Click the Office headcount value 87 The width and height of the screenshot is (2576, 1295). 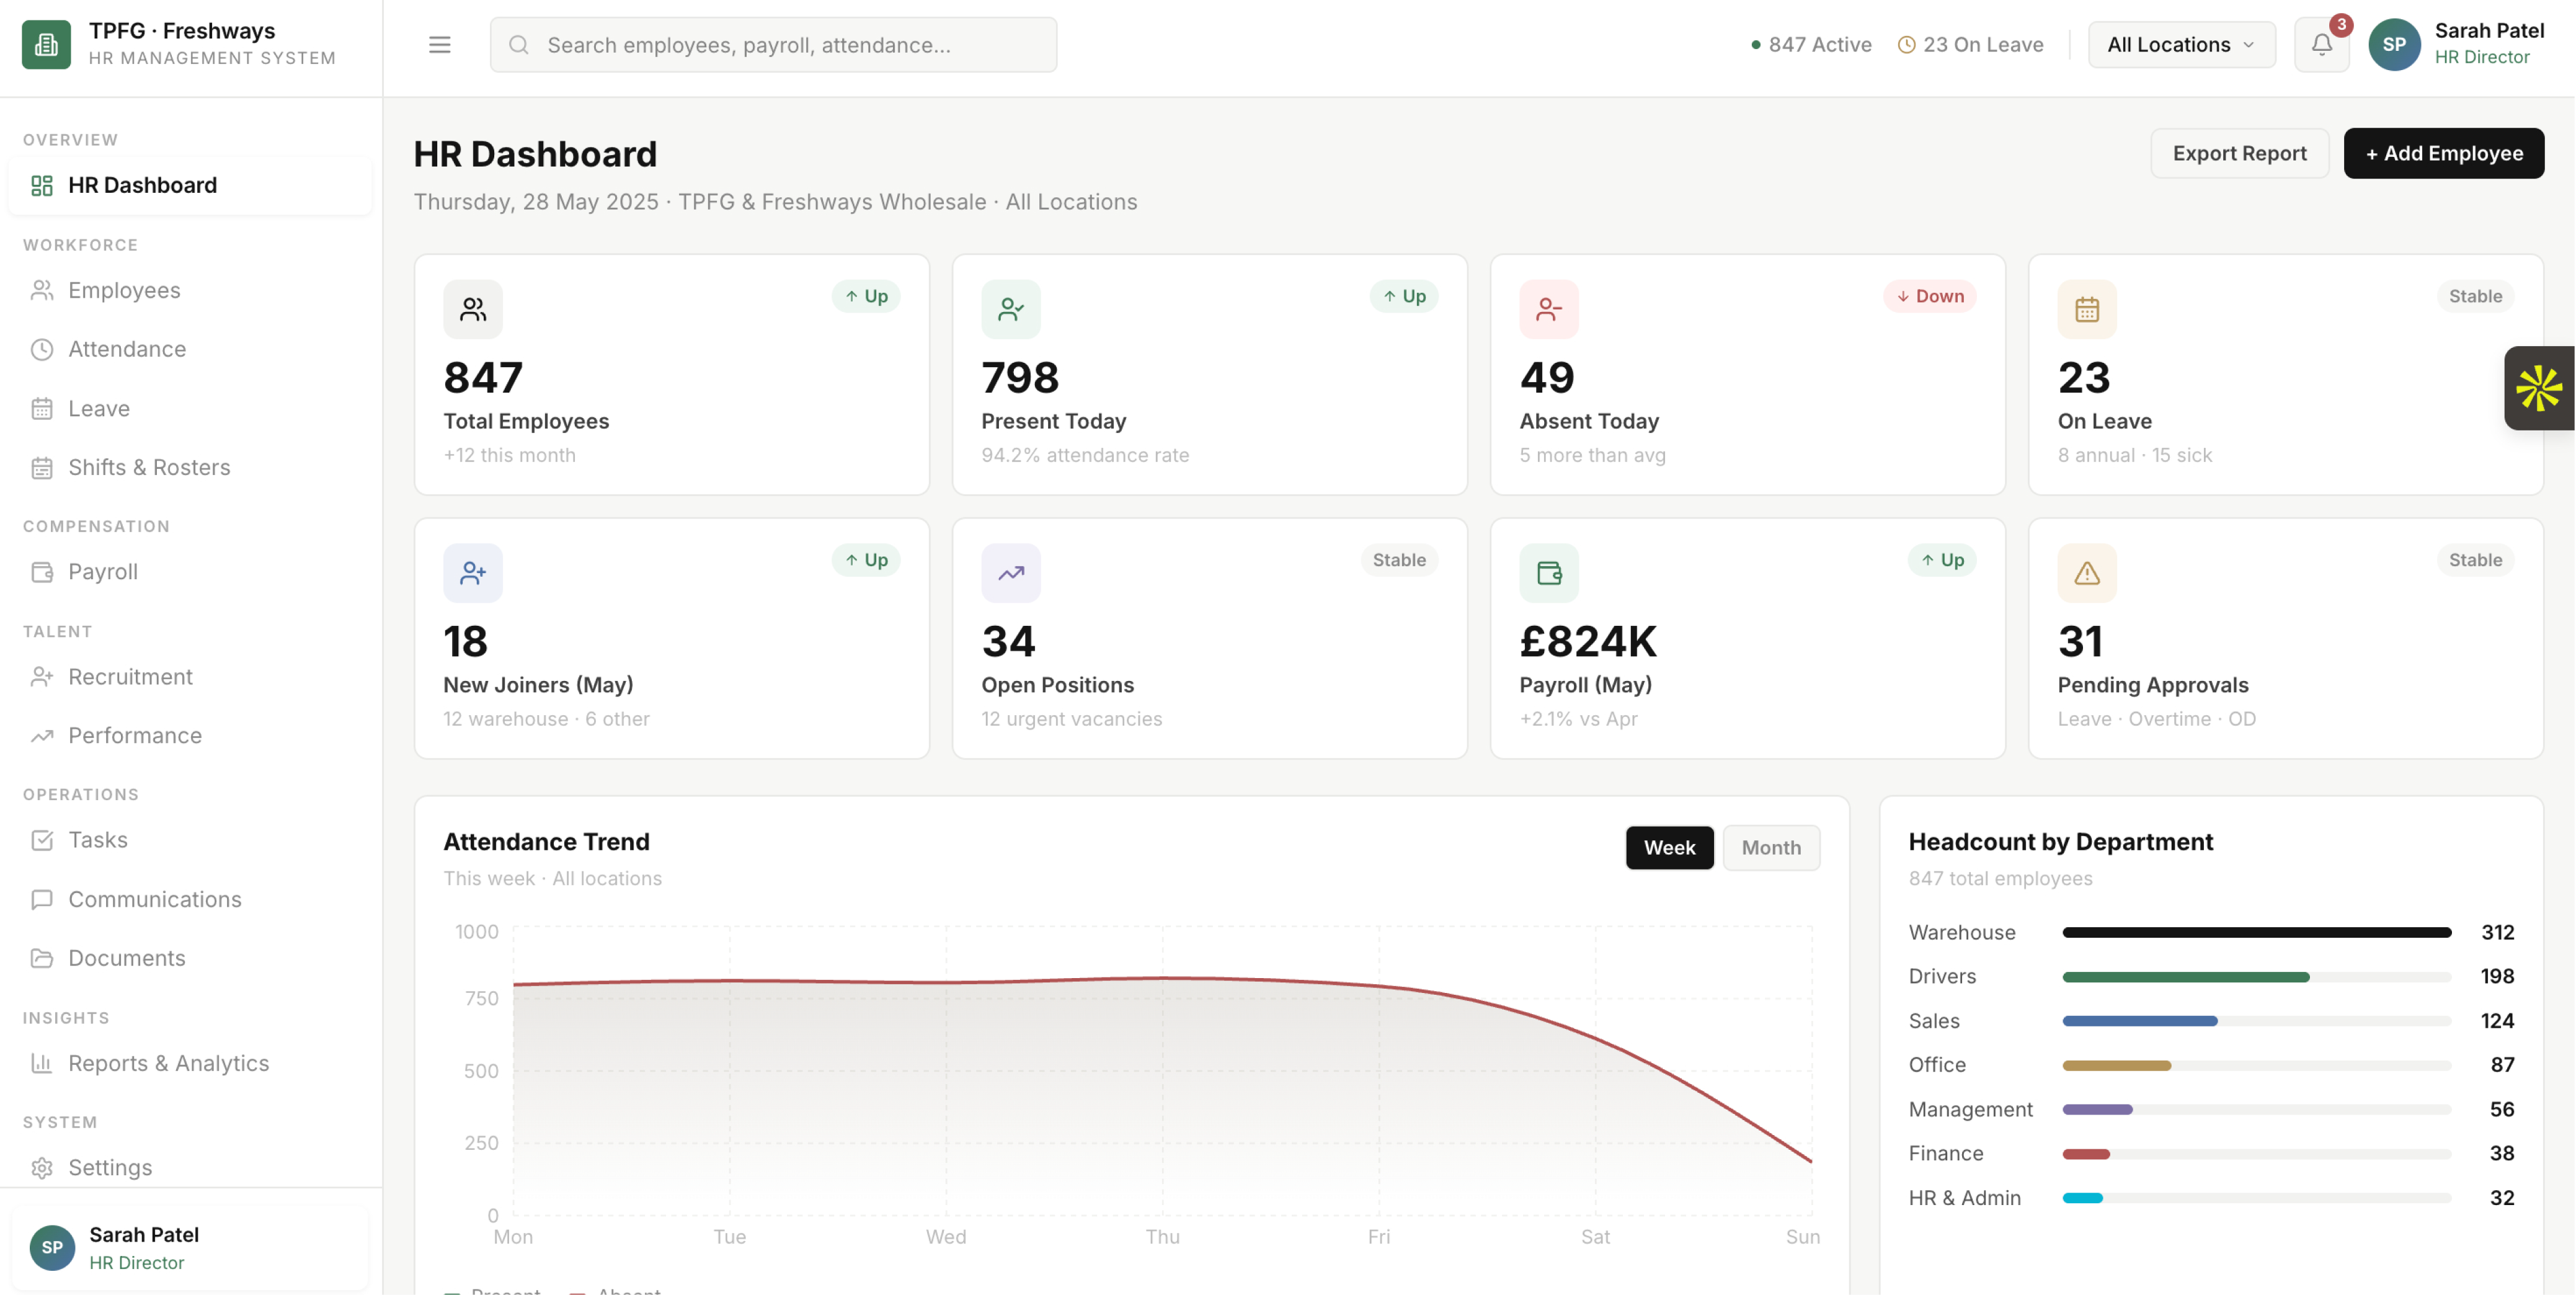[x=2502, y=1065]
